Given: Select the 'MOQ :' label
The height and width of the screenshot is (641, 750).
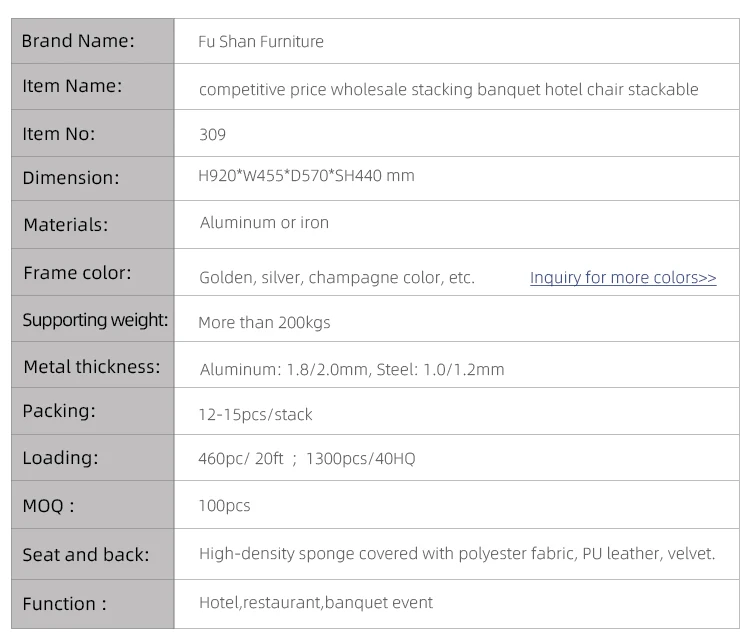Looking at the screenshot, I should click(48, 506).
